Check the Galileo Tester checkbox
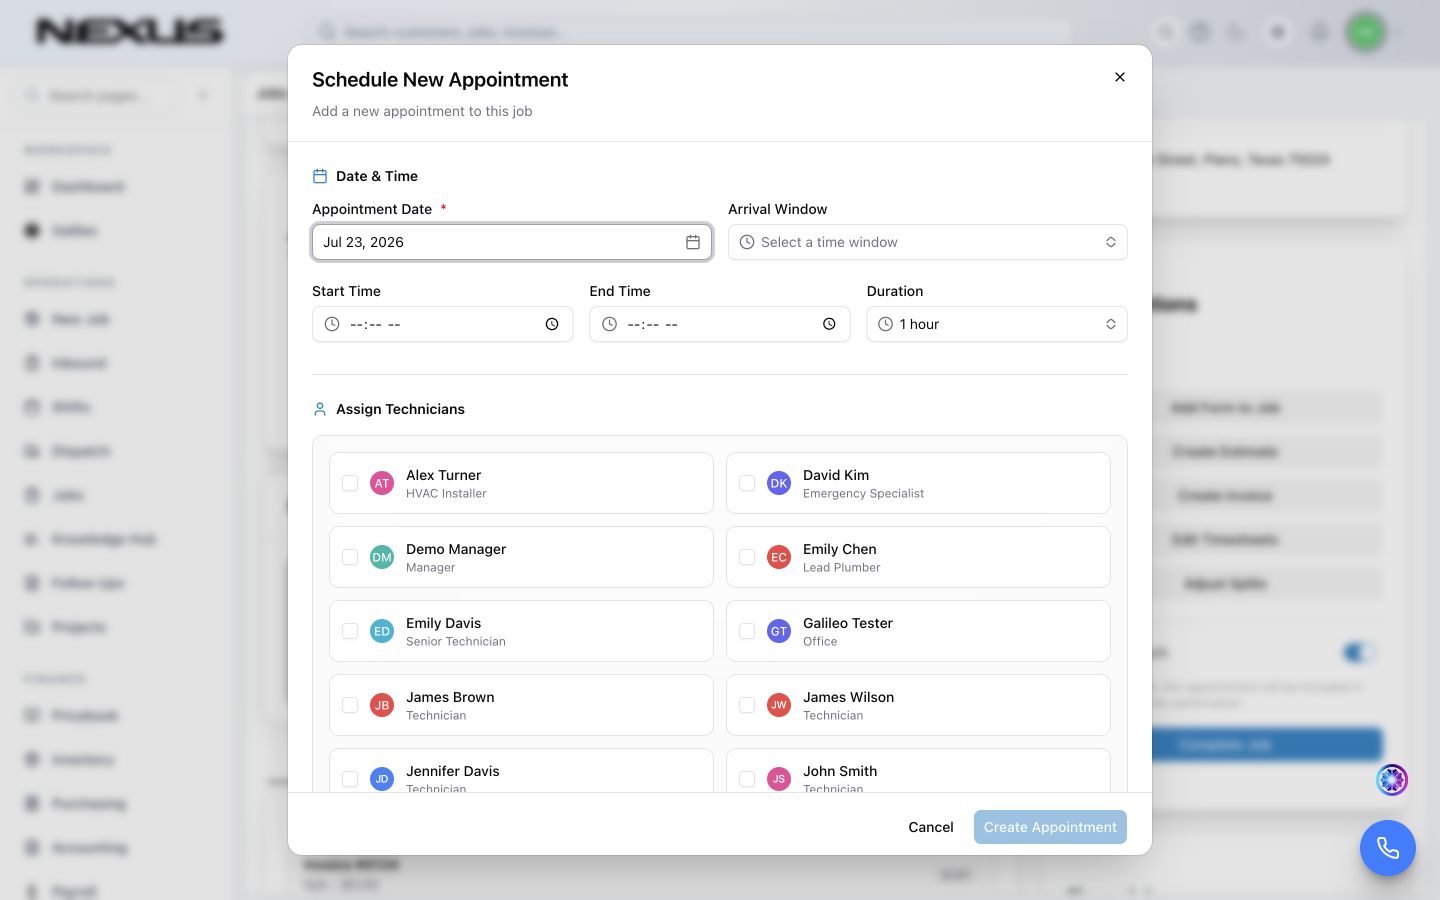1440x900 pixels. click(x=747, y=631)
